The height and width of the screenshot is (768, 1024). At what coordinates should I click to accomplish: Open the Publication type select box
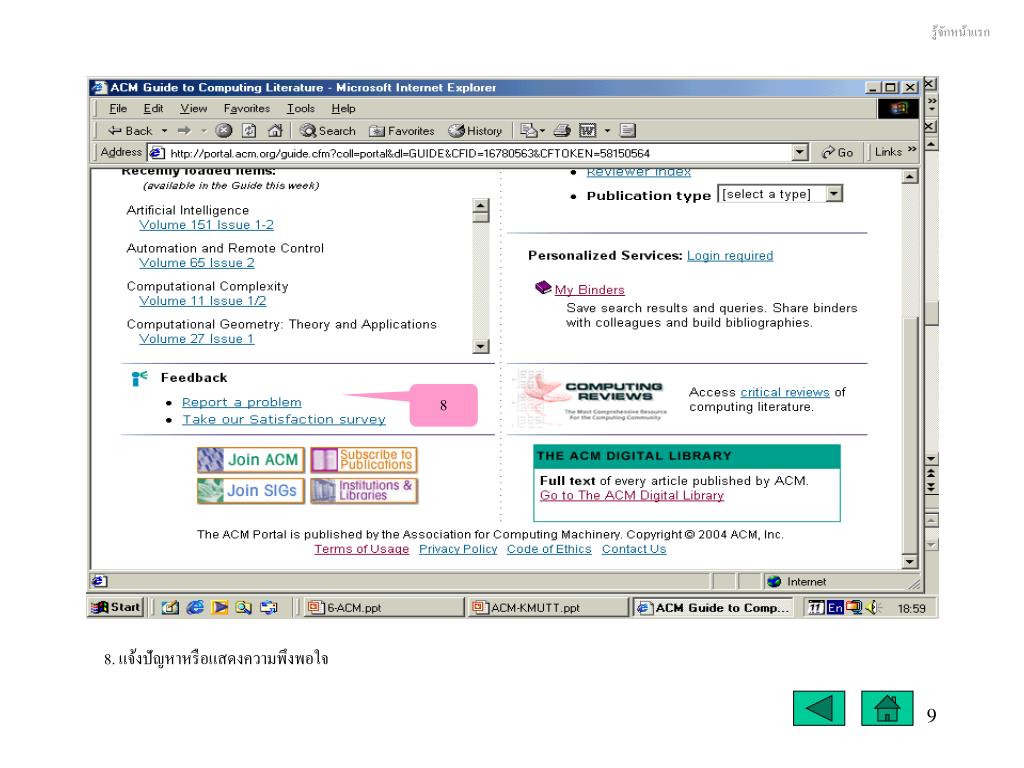780,194
